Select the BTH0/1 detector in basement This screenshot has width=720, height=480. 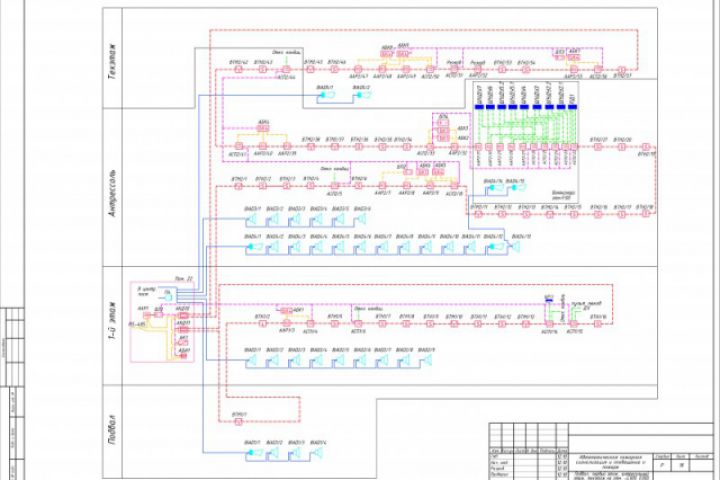(x=238, y=422)
